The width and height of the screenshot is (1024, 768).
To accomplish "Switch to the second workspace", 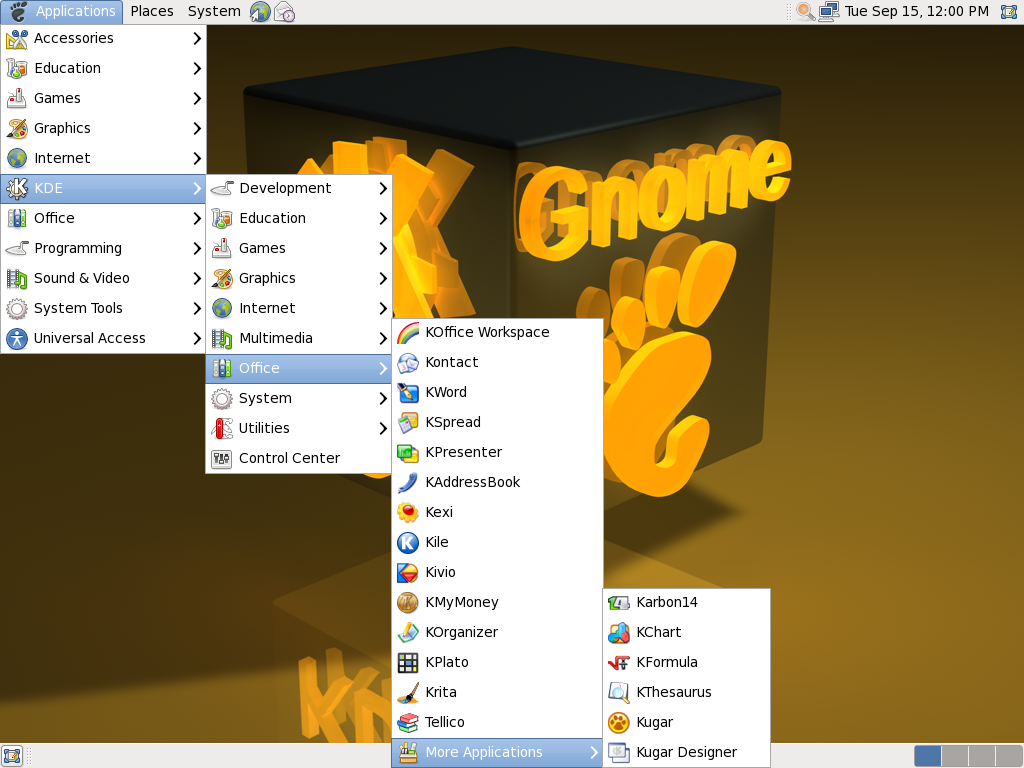I will (955, 756).
